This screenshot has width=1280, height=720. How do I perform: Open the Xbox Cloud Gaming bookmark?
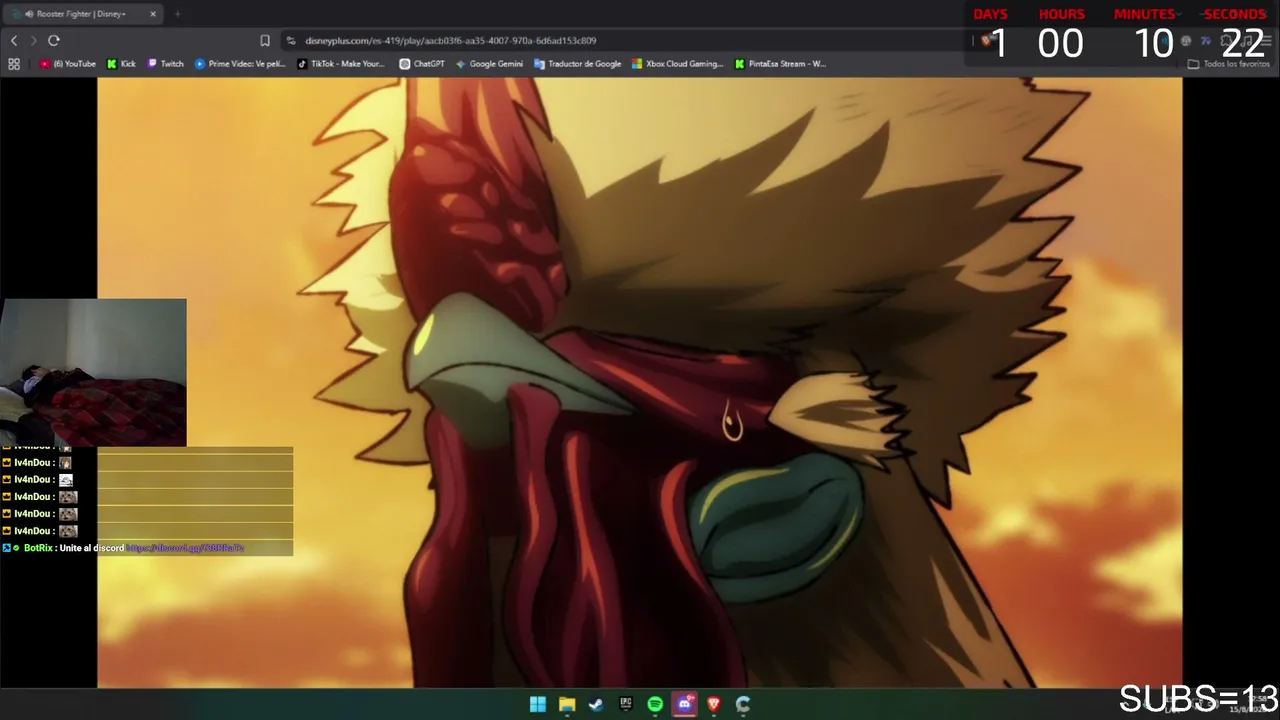click(677, 64)
